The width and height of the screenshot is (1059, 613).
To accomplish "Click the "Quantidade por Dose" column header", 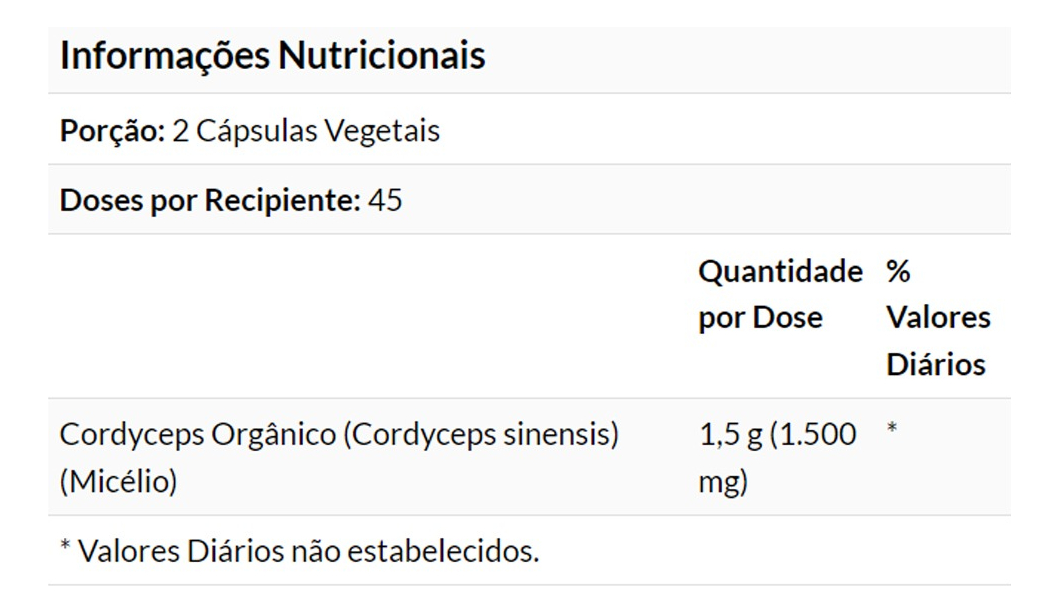I will point(779,294).
